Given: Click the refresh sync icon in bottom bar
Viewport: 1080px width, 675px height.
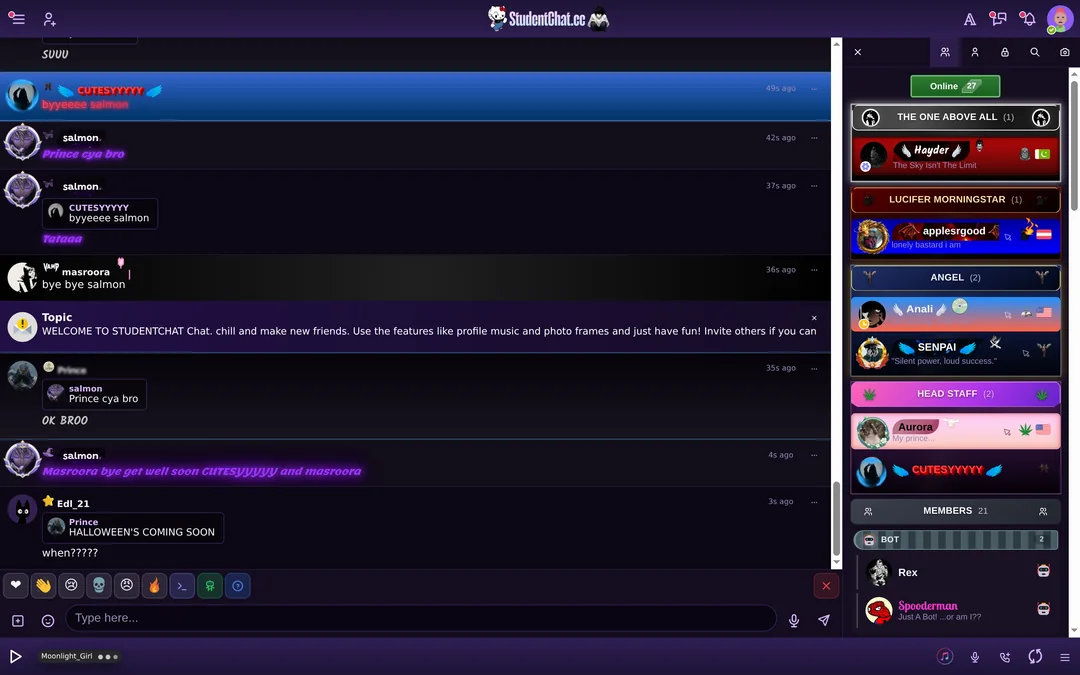Looking at the screenshot, I should [1035, 656].
